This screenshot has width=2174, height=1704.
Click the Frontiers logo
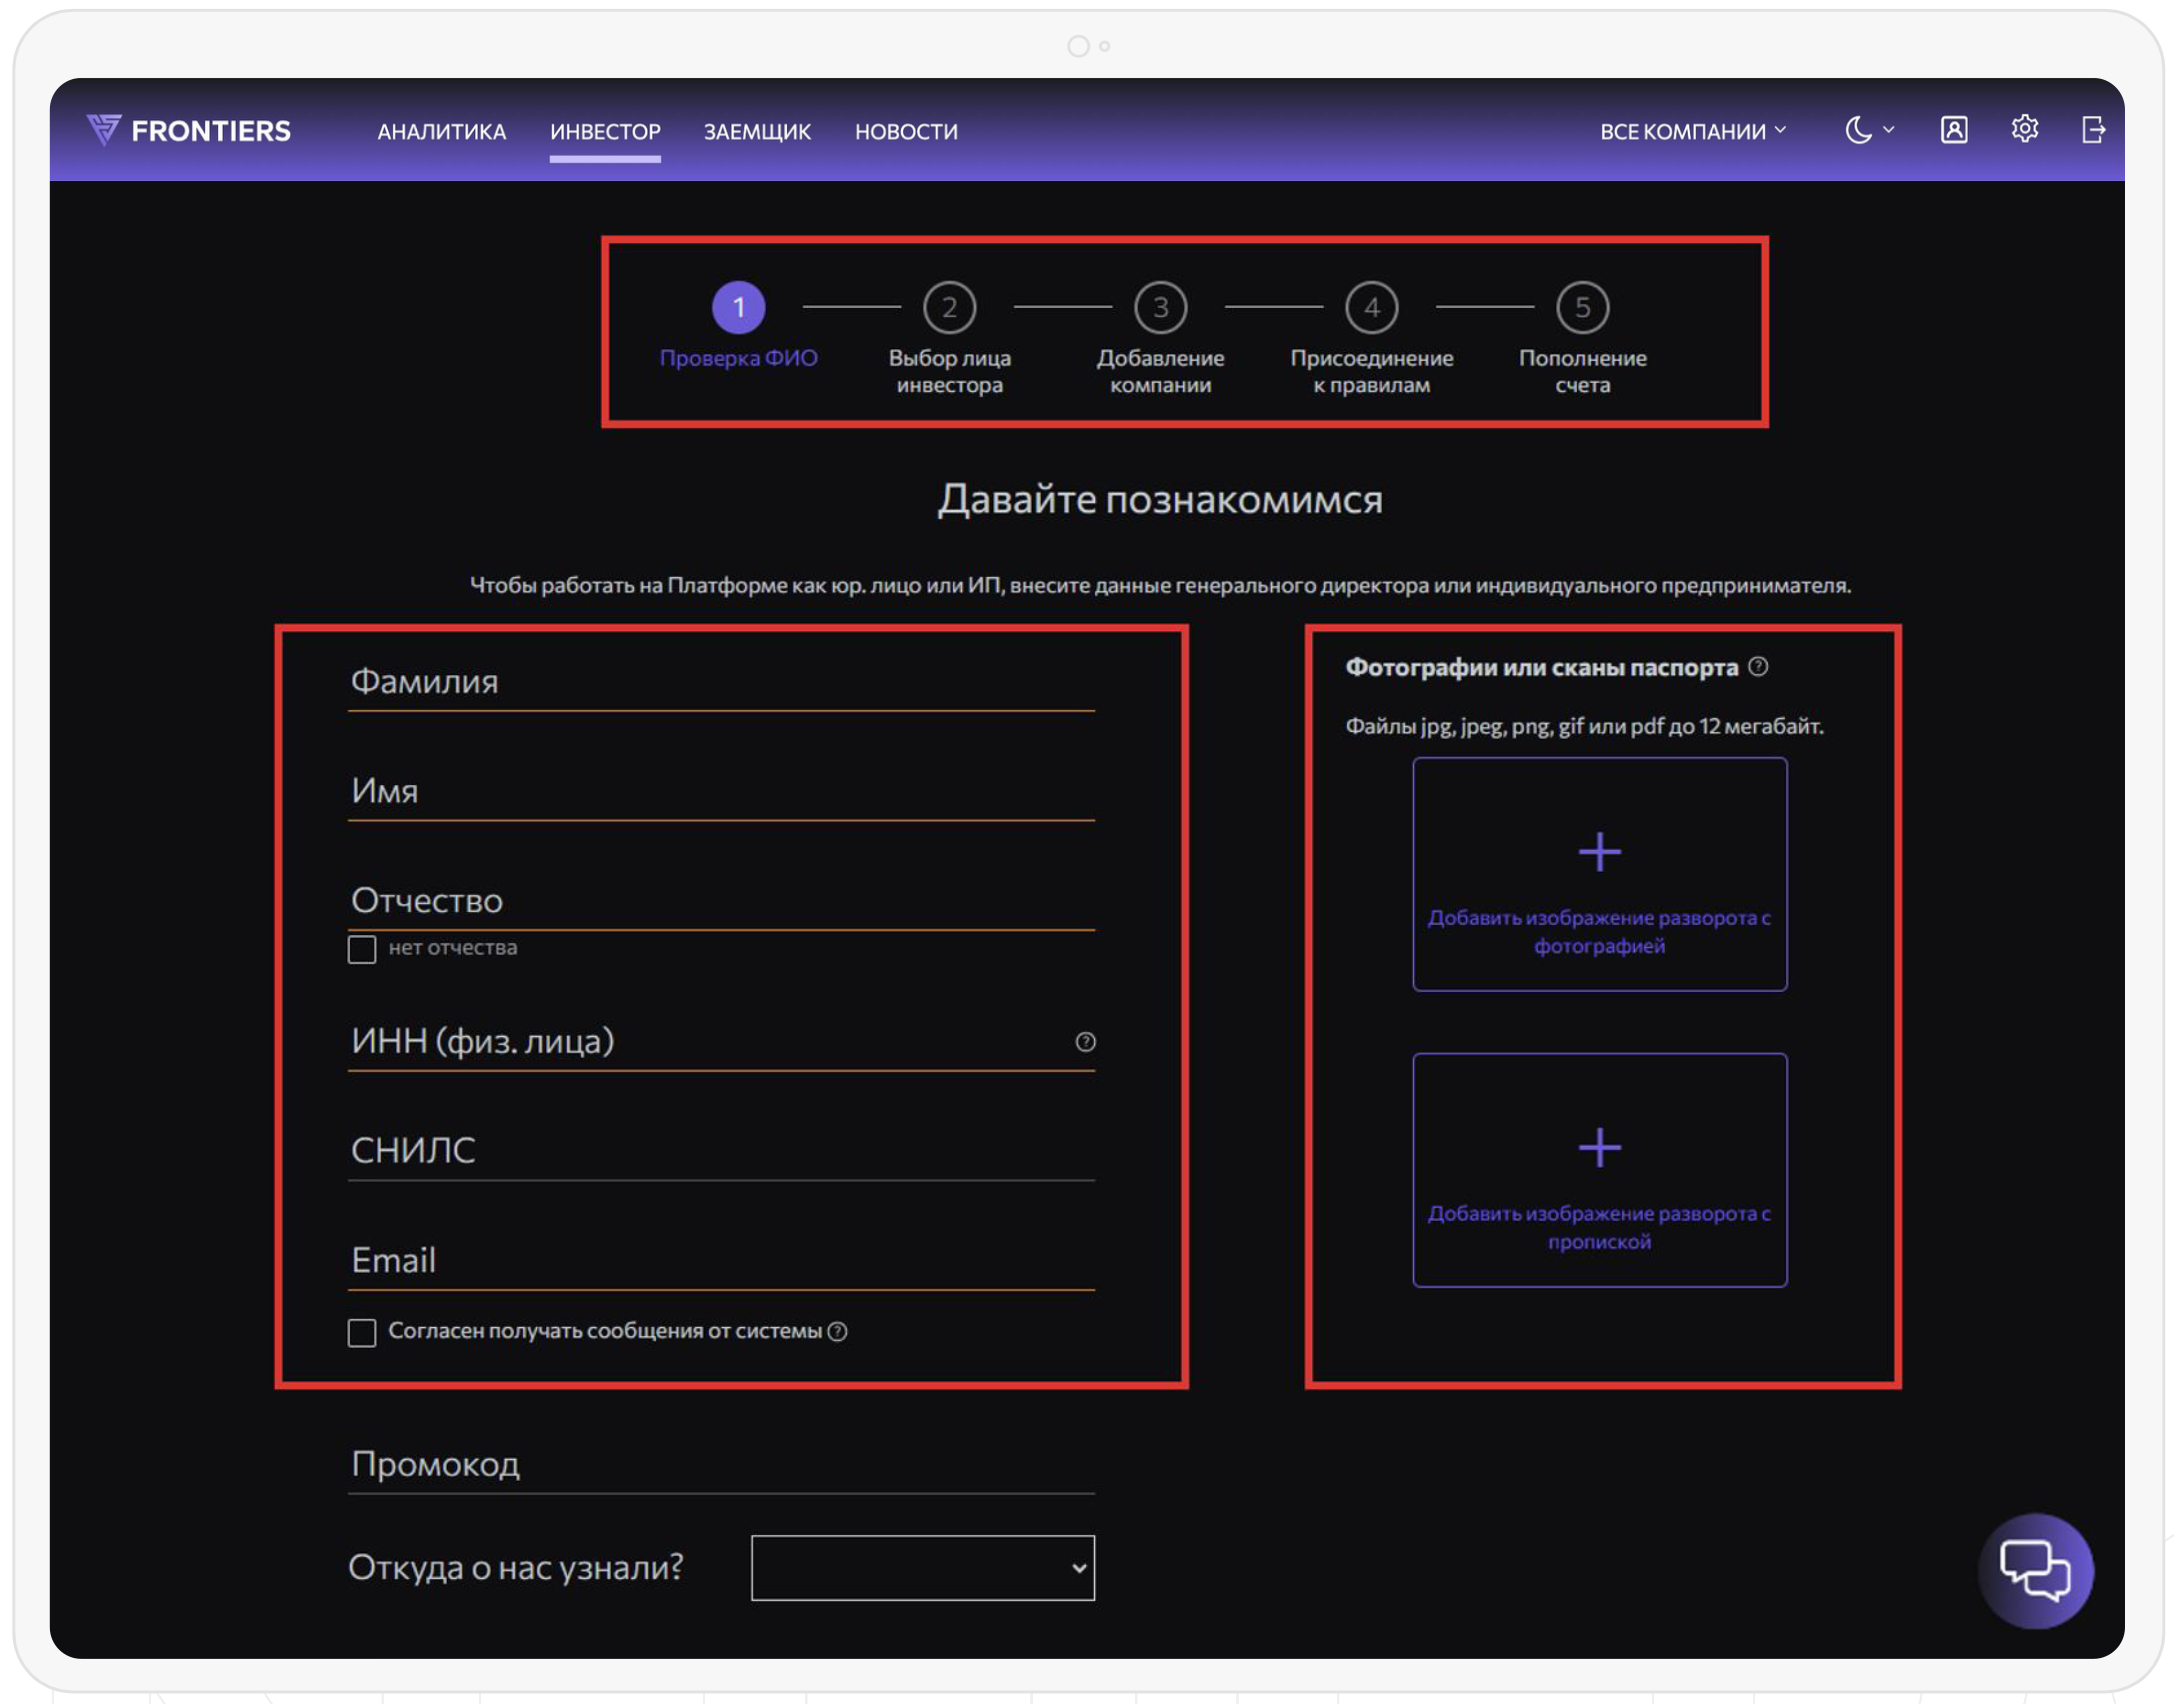pos(188,131)
